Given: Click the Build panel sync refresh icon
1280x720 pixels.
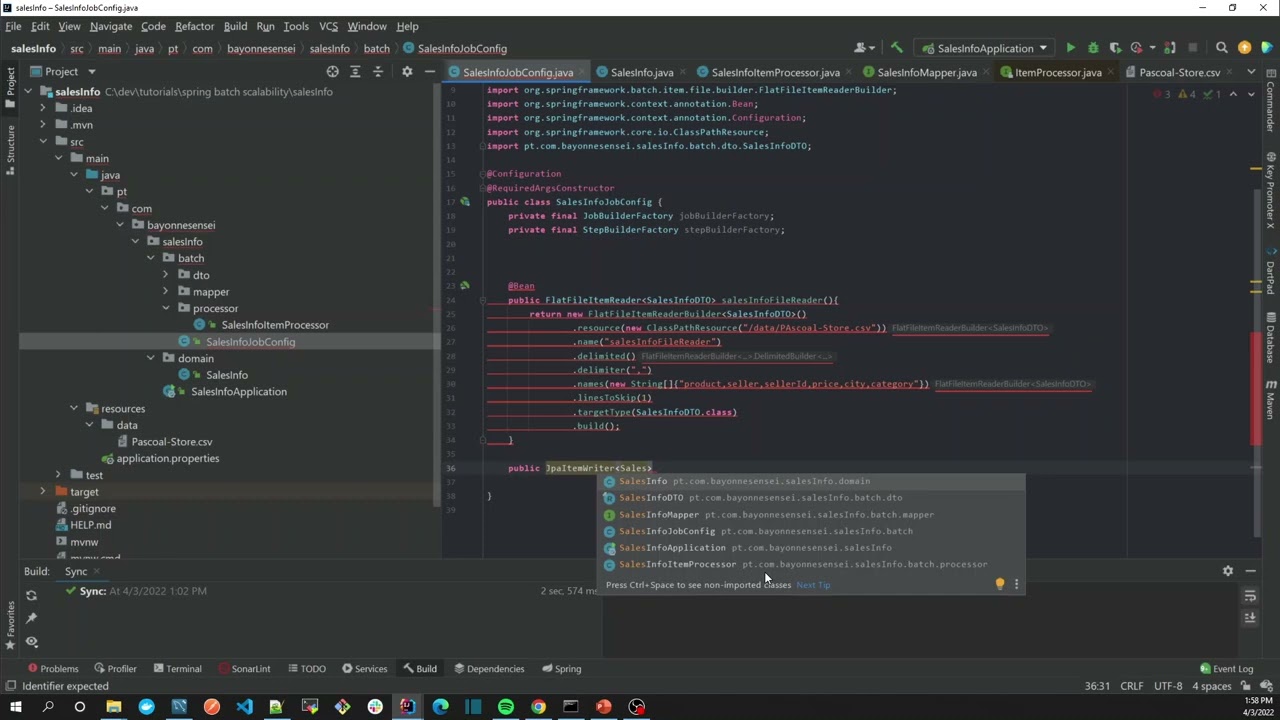Looking at the screenshot, I should 31,595.
